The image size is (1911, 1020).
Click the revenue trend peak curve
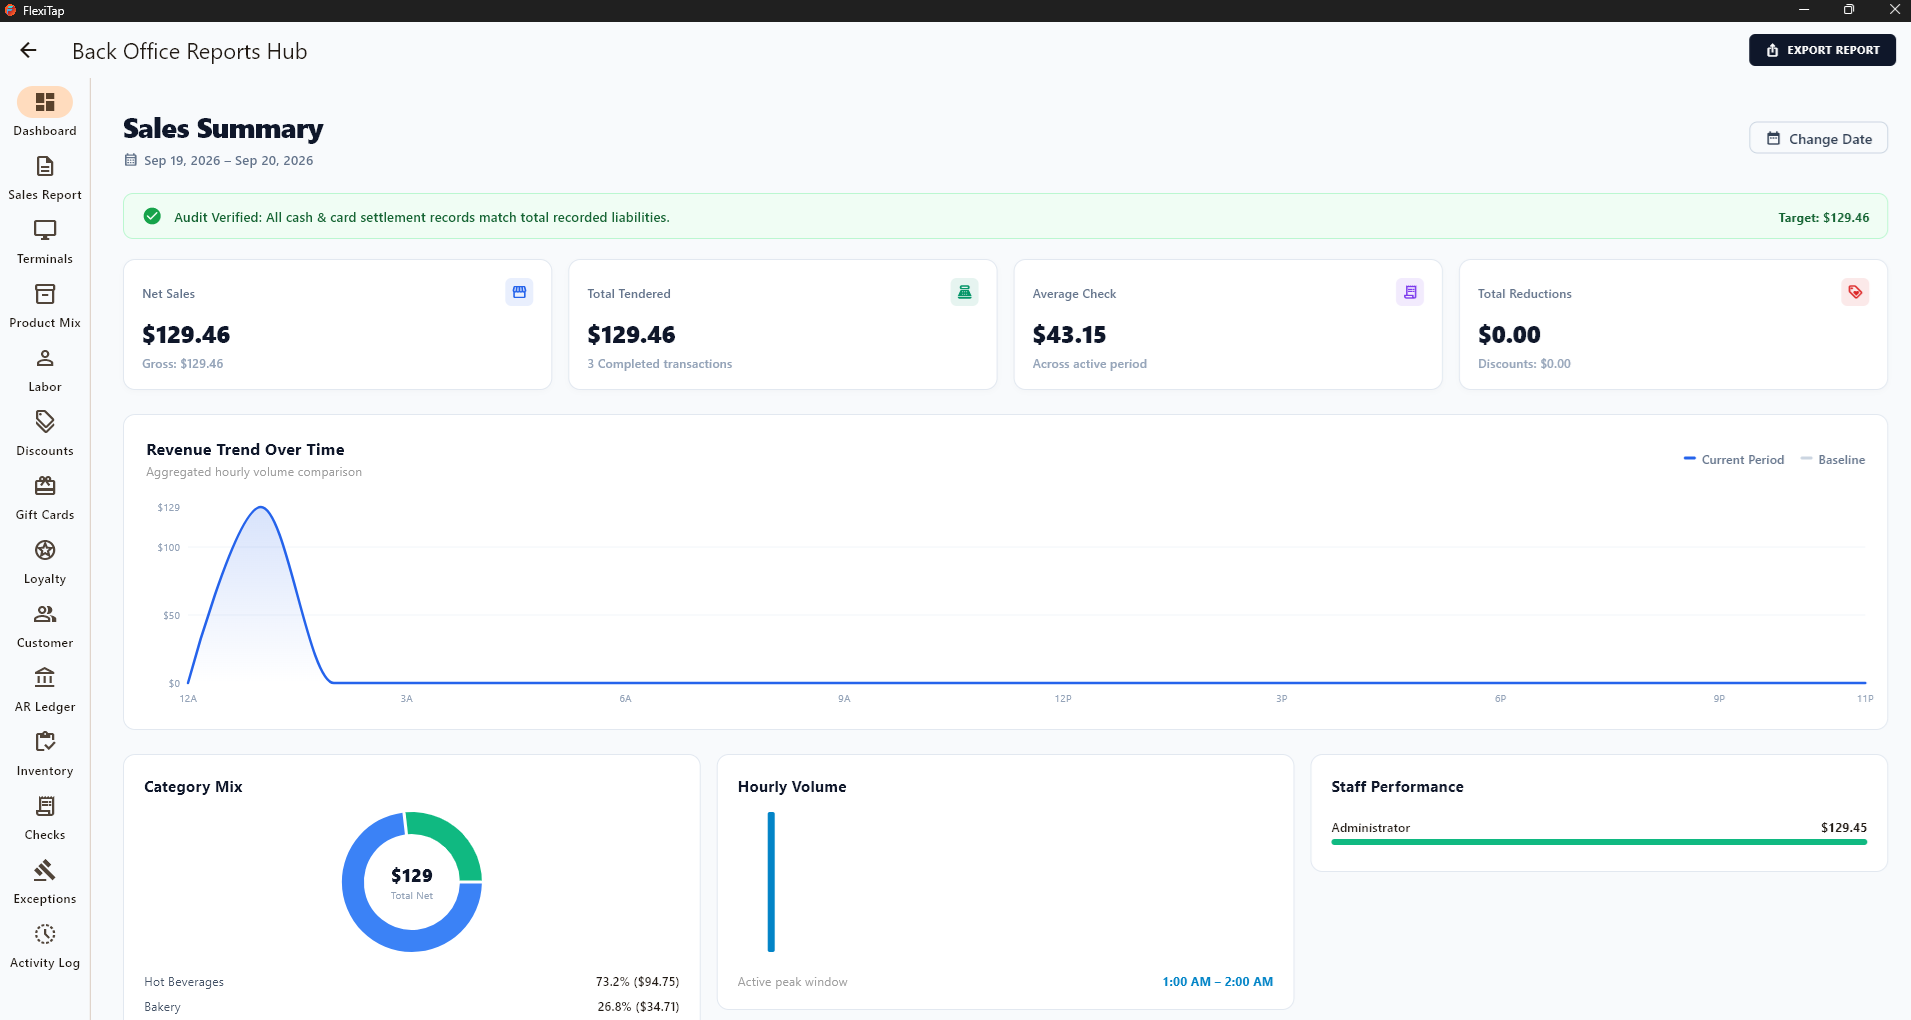tap(261, 510)
